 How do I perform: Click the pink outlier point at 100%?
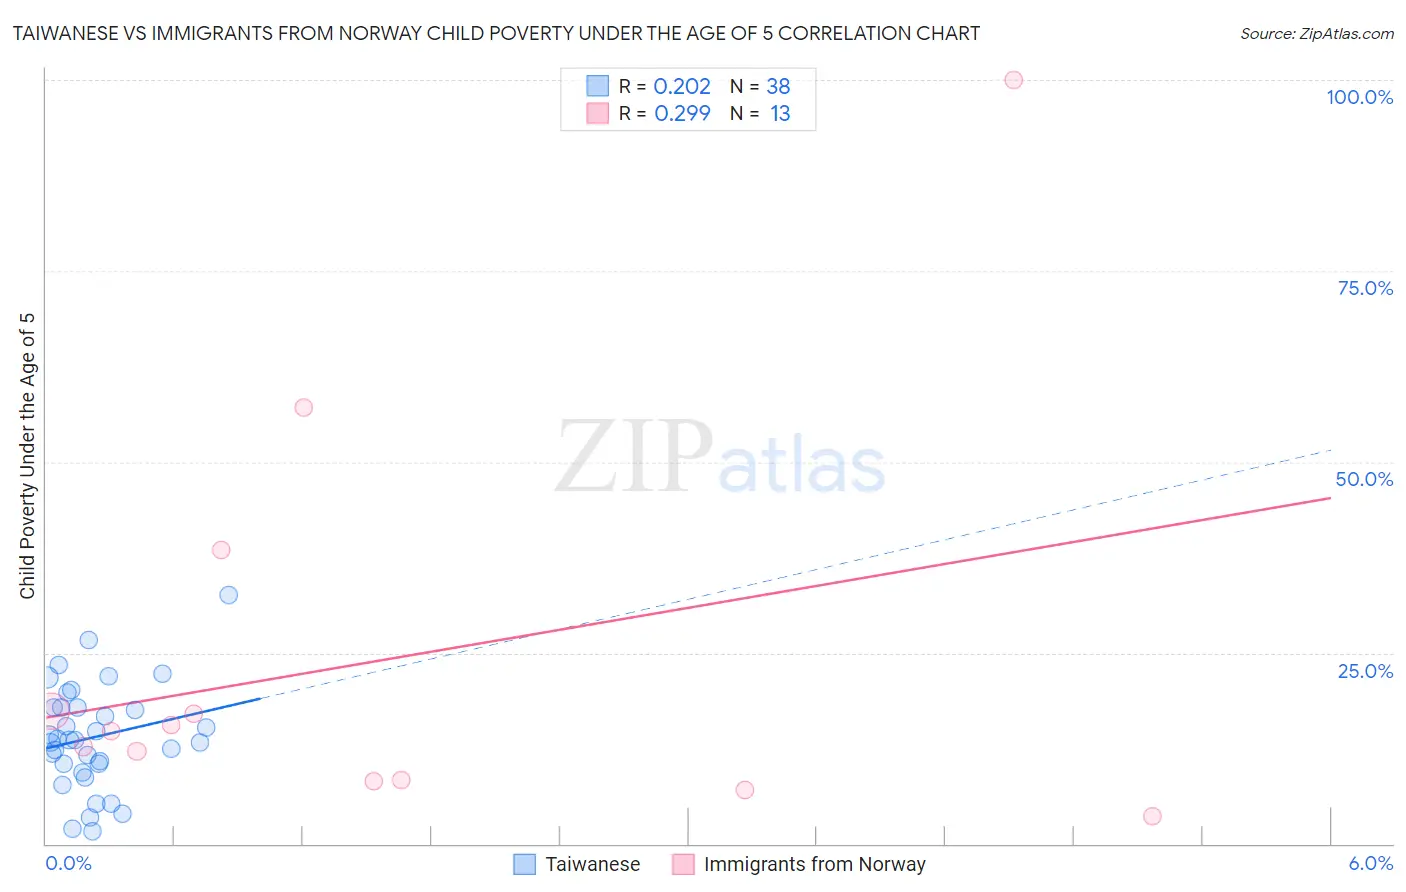1013,80
